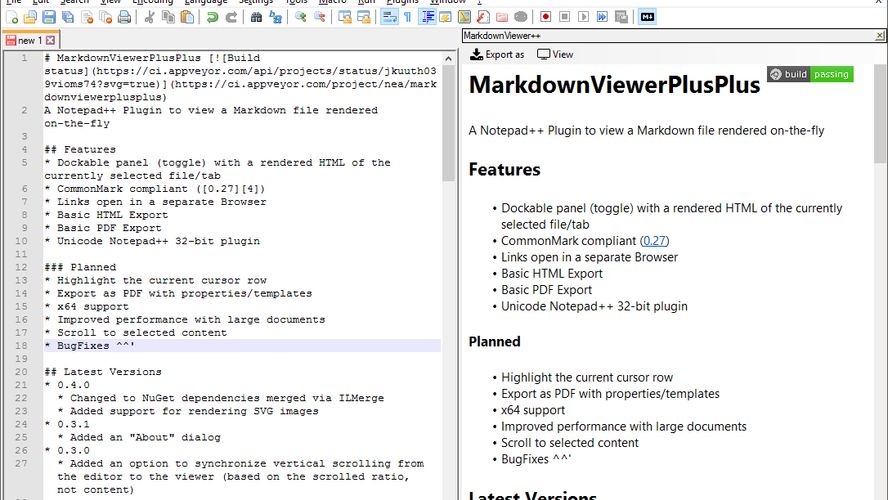This screenshot has width=888, height=500.
Task: Toggle Show All Characters pilcrow icon
Action: tap(408, 17)
